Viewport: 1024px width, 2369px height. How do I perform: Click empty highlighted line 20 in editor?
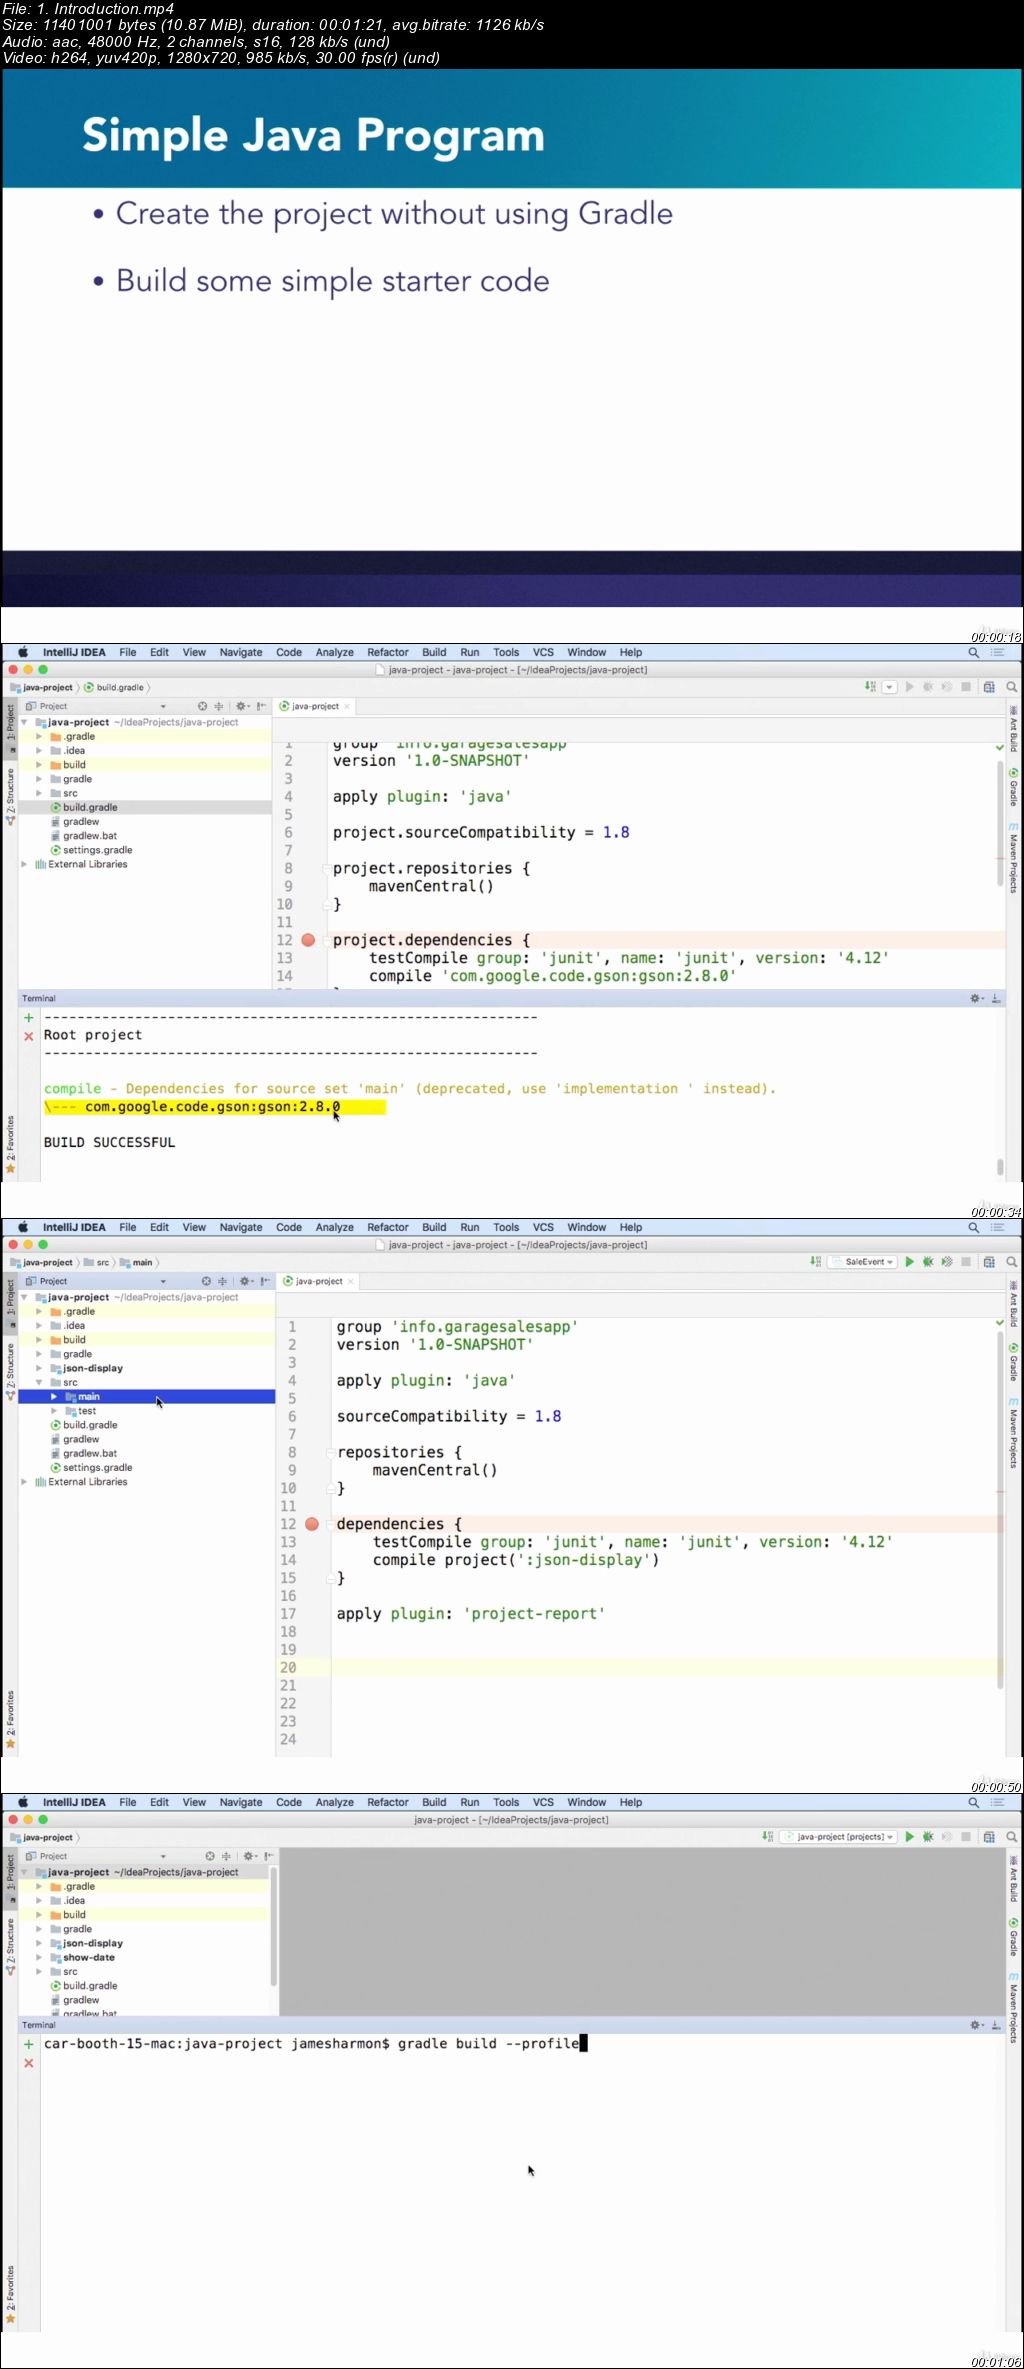[x=666, y=1668]
